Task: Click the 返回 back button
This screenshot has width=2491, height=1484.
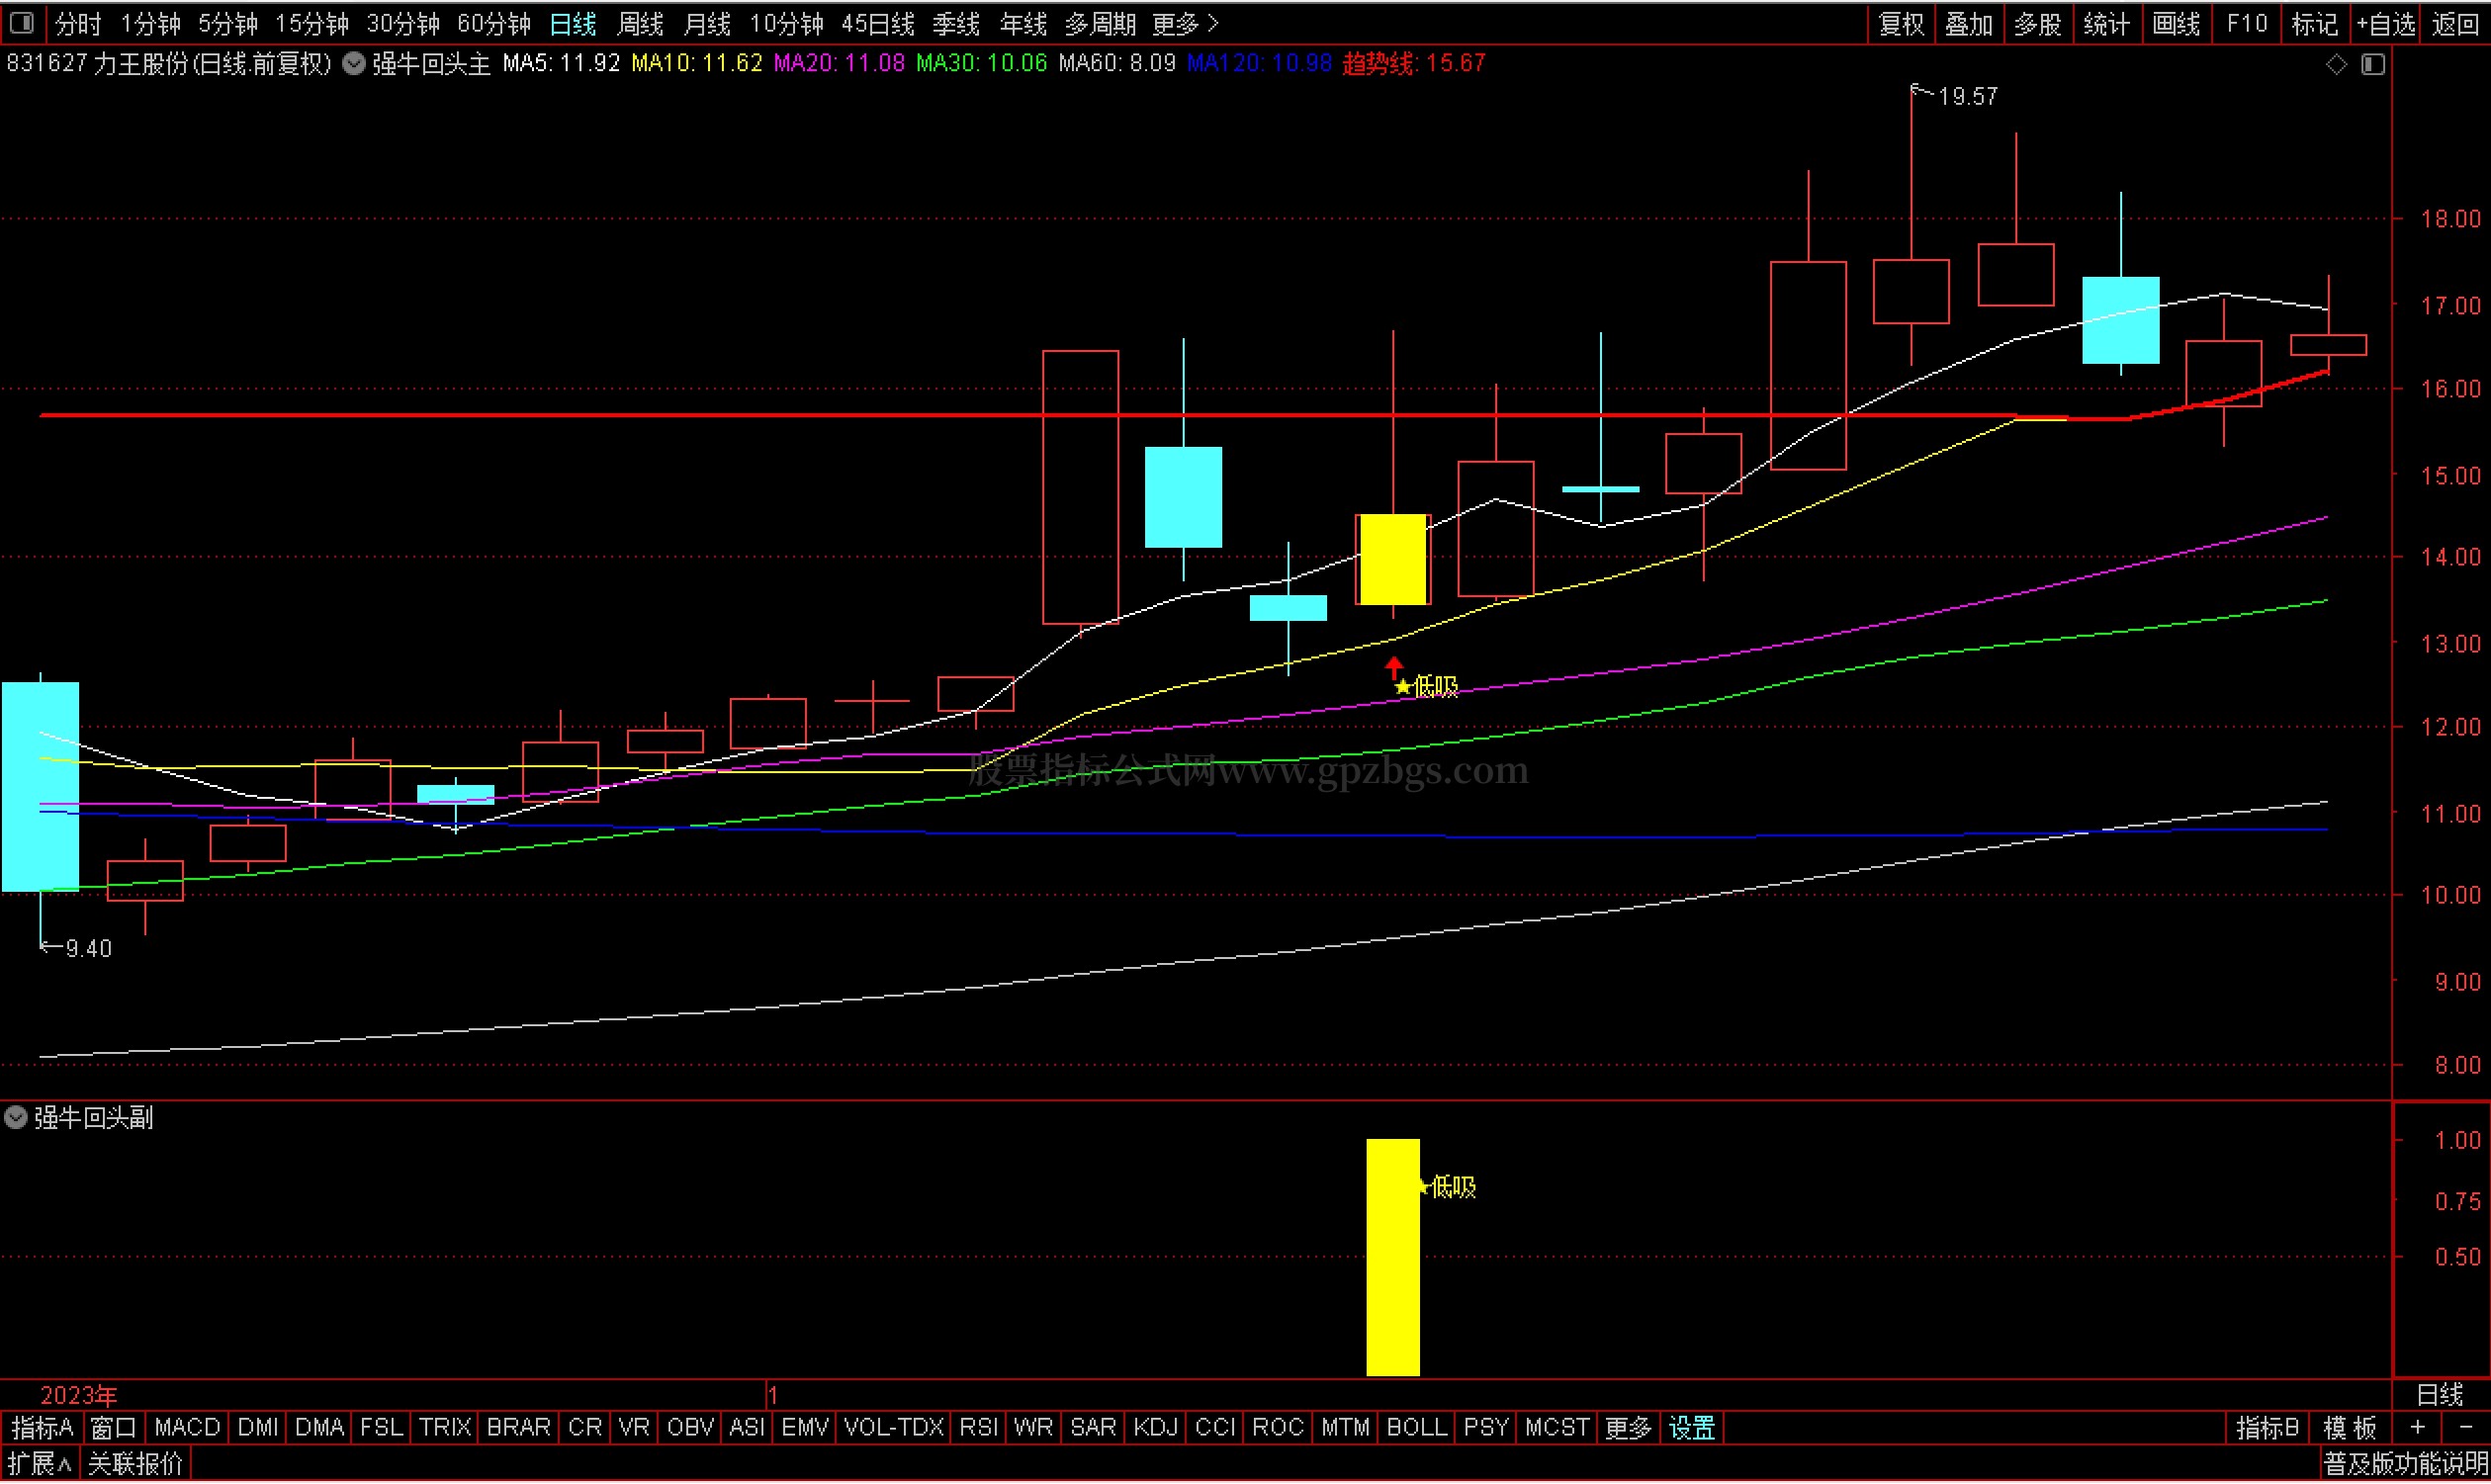Action: coord(2455,23)
